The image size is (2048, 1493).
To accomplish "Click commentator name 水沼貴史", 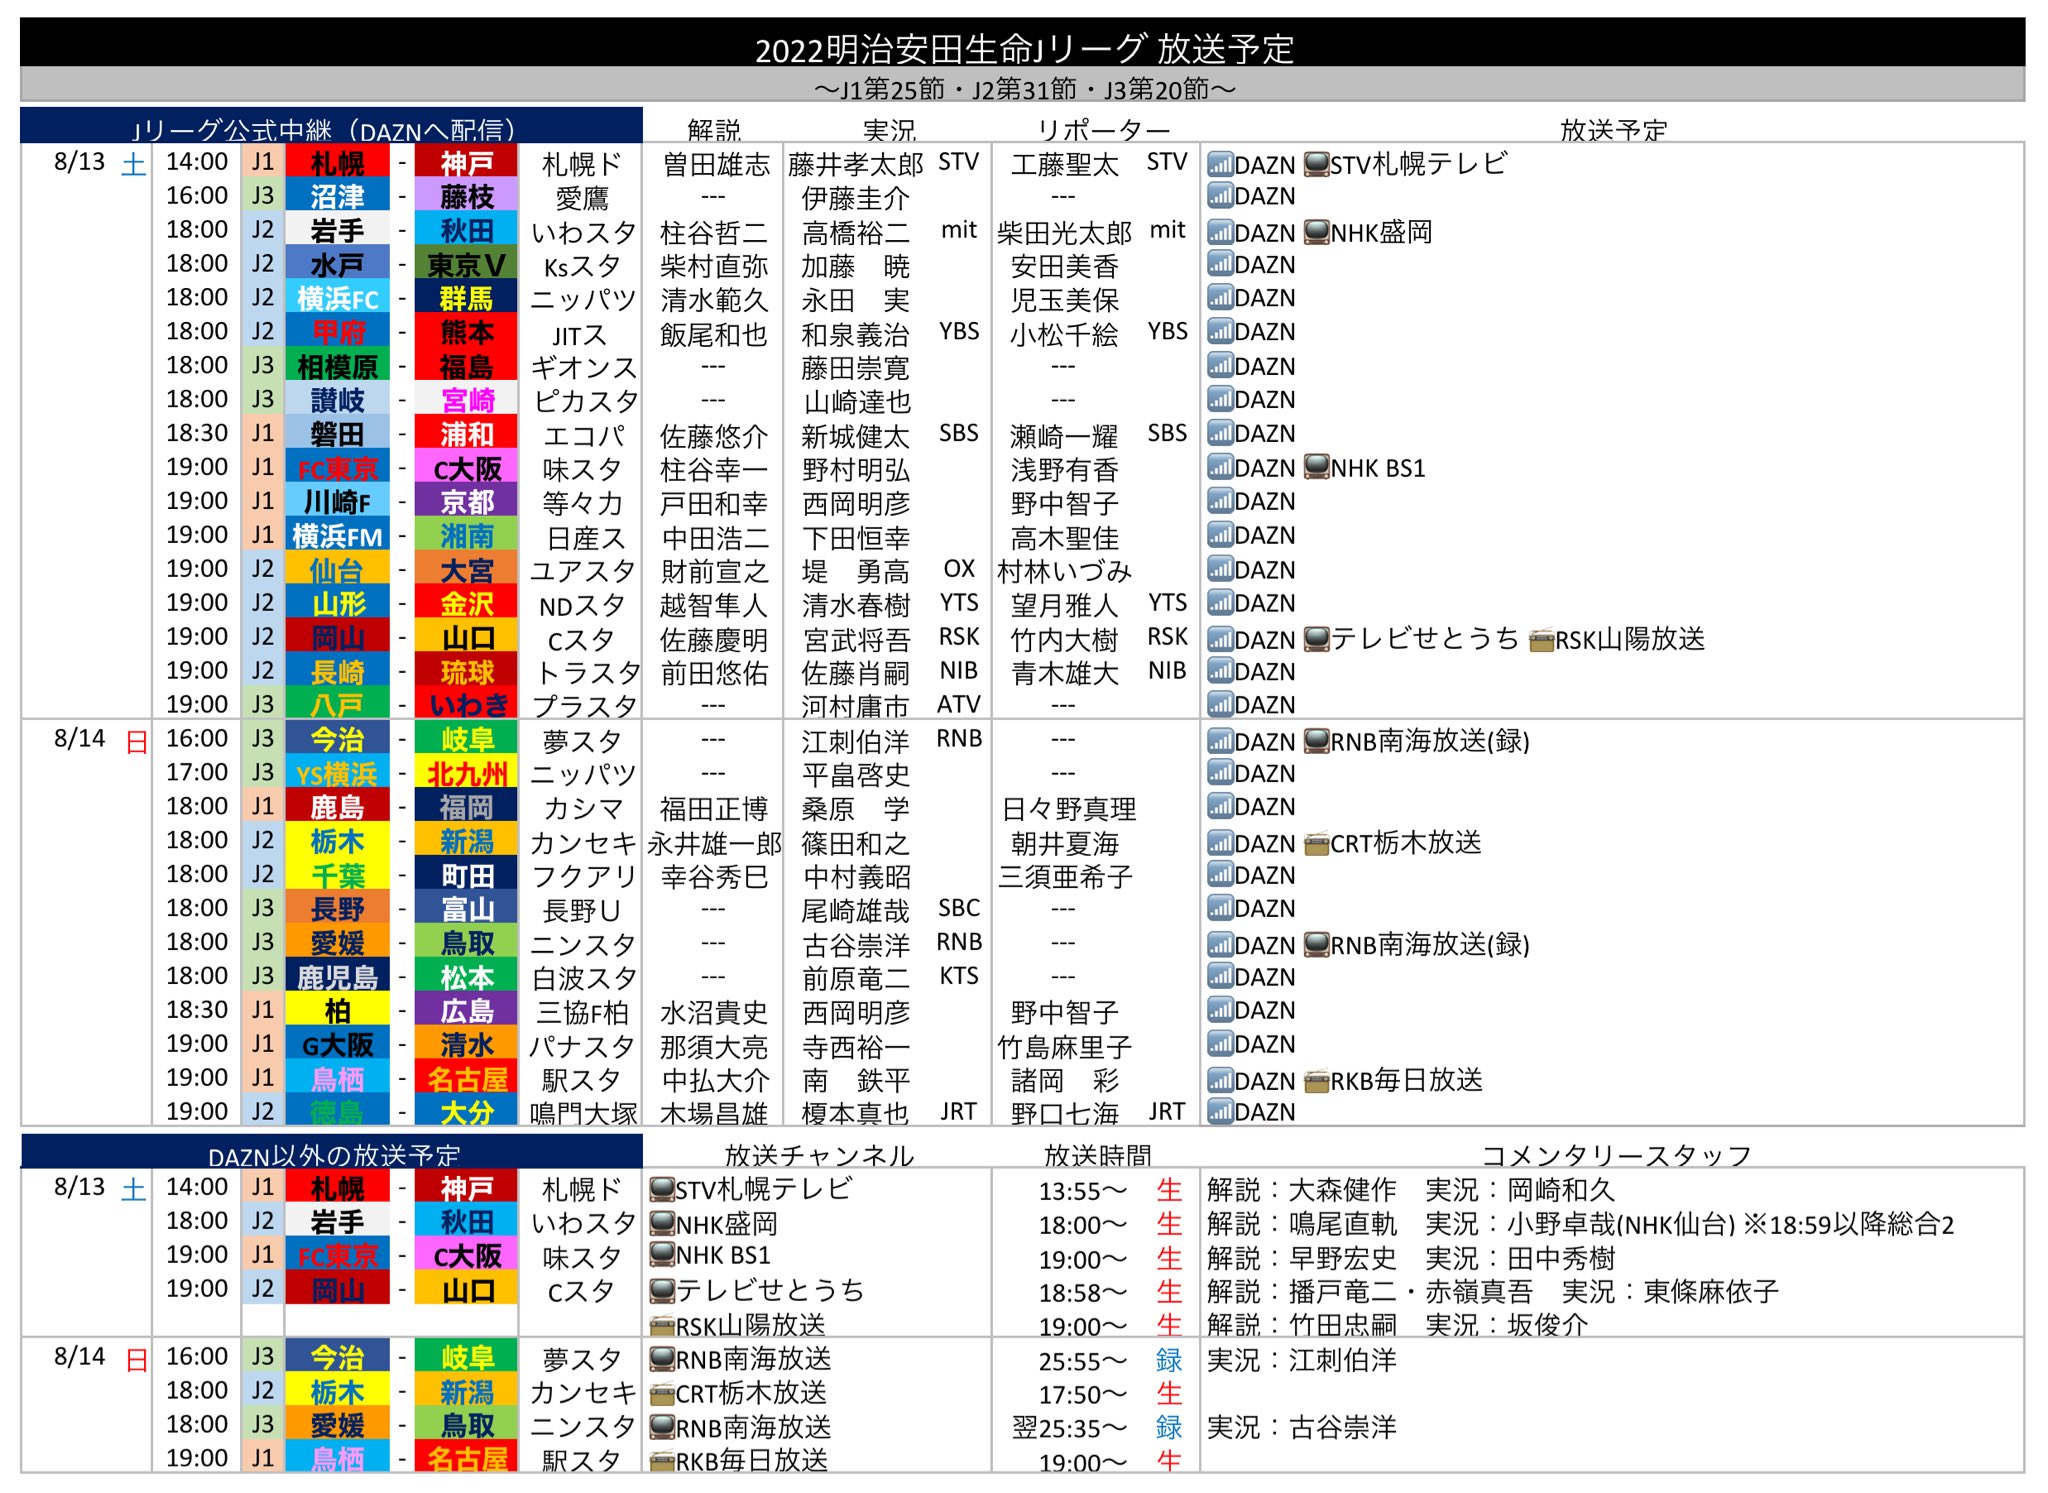I will [714, 1012].
